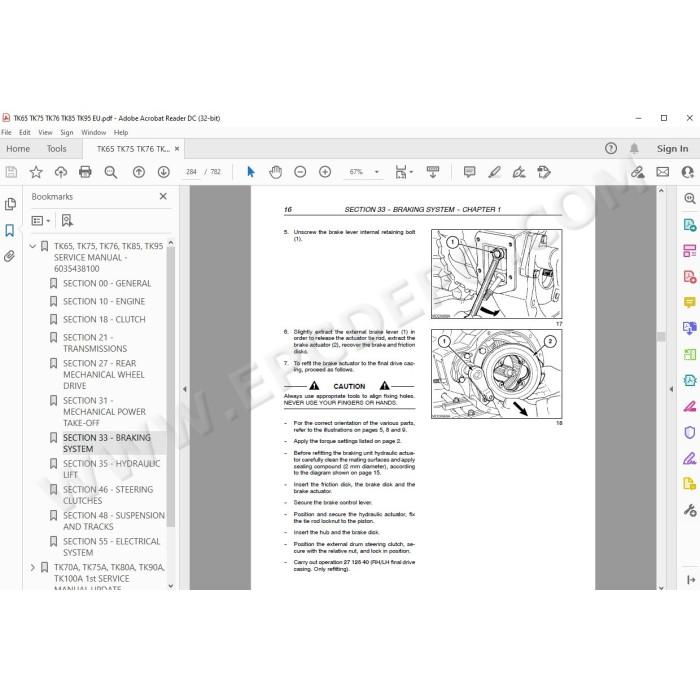700x700 pixels.
Task: Expand the right tools pane button
Action: tap(690, 579)
